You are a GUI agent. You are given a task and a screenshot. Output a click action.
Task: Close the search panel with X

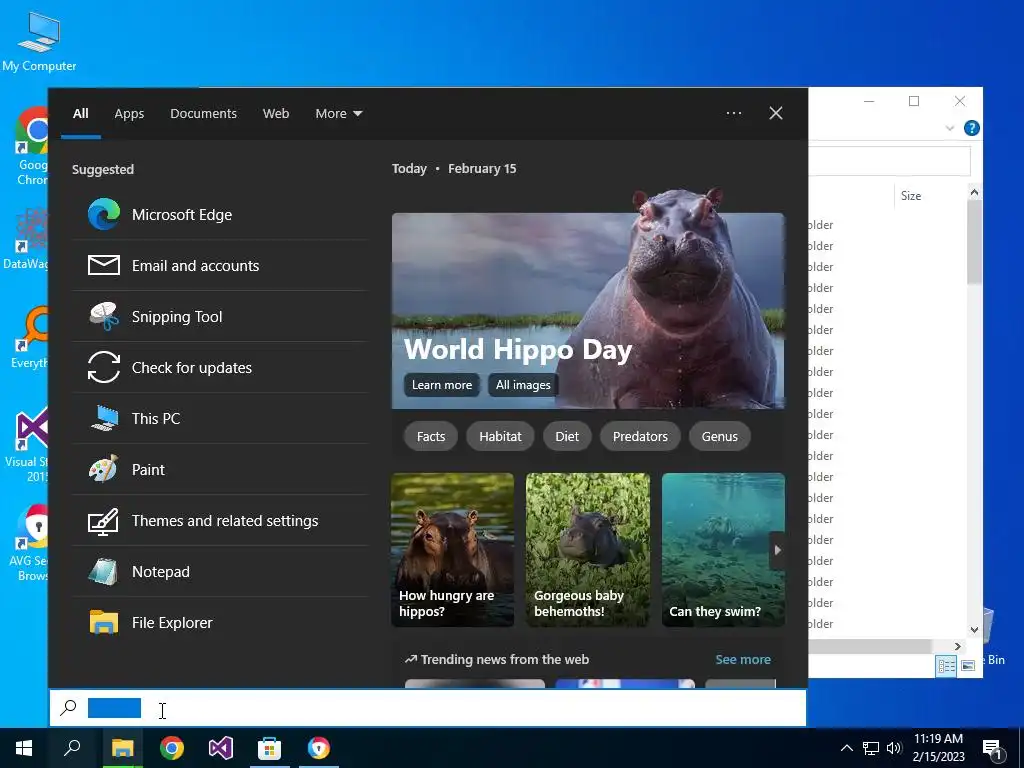pyautogui.click(x=776, y=113)
